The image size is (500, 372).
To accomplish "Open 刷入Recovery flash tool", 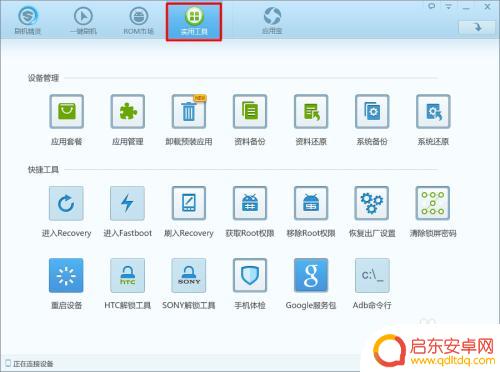I will [x=189, y=203].
